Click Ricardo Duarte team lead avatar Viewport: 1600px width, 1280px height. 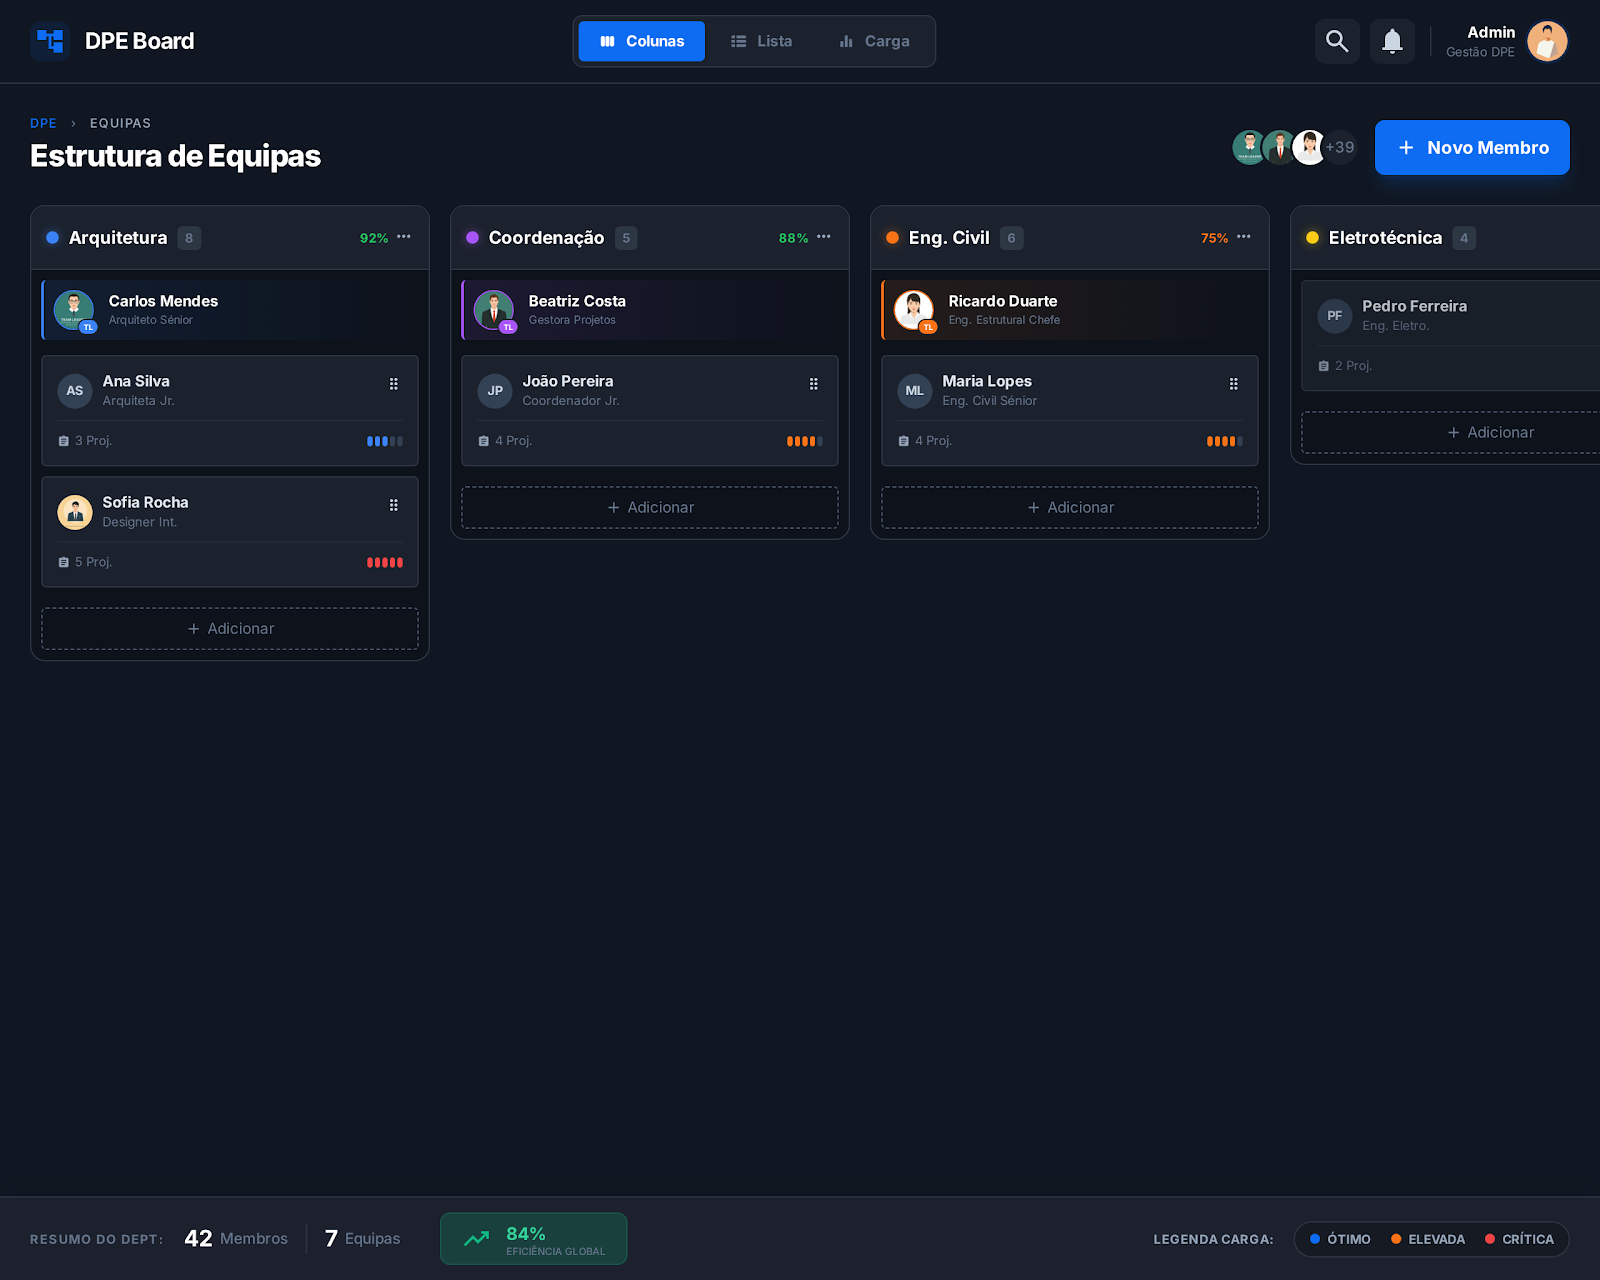click(x=914, y=310)
